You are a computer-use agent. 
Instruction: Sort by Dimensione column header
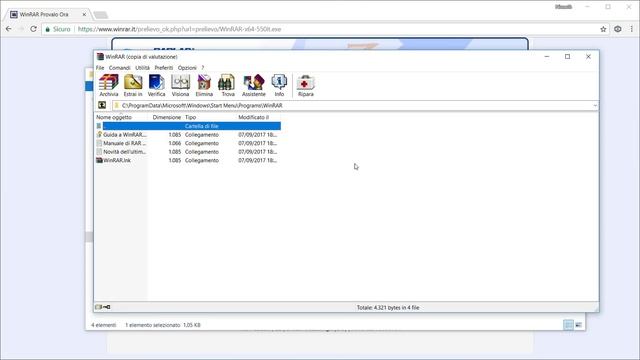pos(167,117)
